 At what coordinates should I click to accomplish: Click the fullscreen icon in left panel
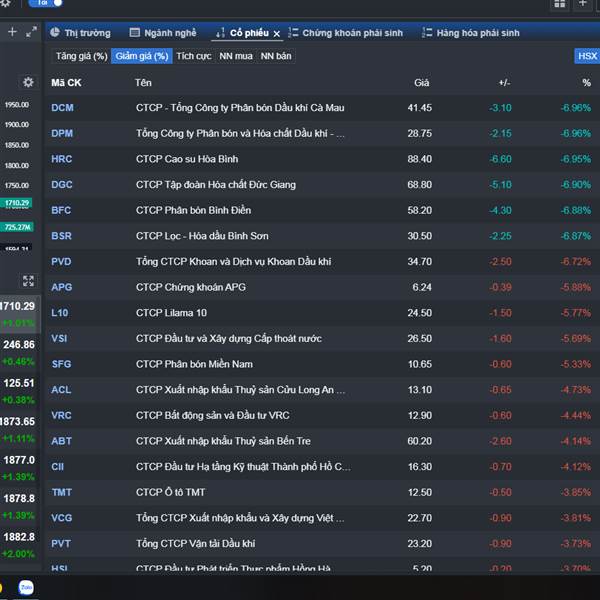click(28, 281)
